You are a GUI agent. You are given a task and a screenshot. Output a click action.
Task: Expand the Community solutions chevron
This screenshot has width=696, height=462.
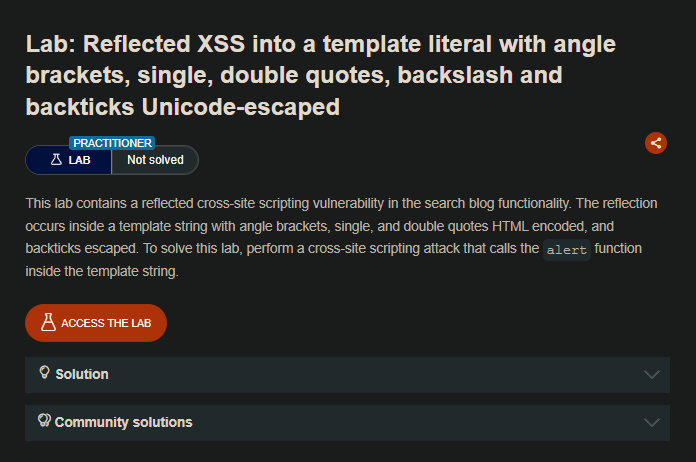[x=652, y=422]
